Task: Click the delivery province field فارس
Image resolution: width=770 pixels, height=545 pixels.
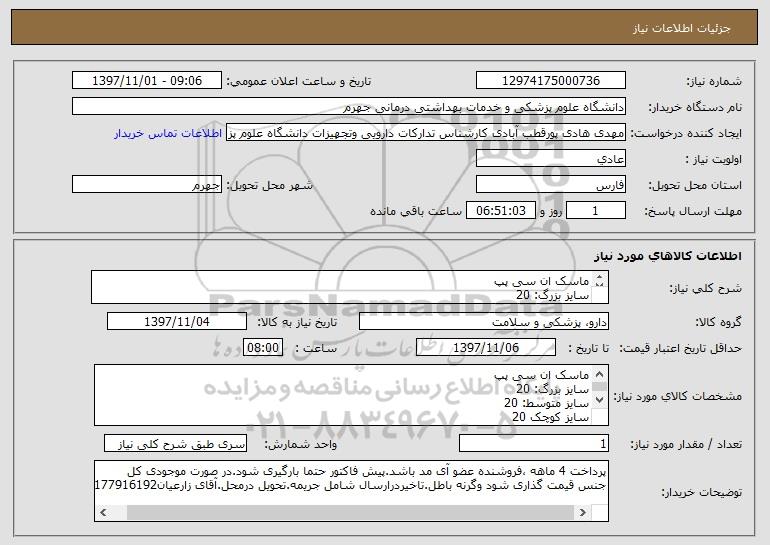Action: click(550, 185)
